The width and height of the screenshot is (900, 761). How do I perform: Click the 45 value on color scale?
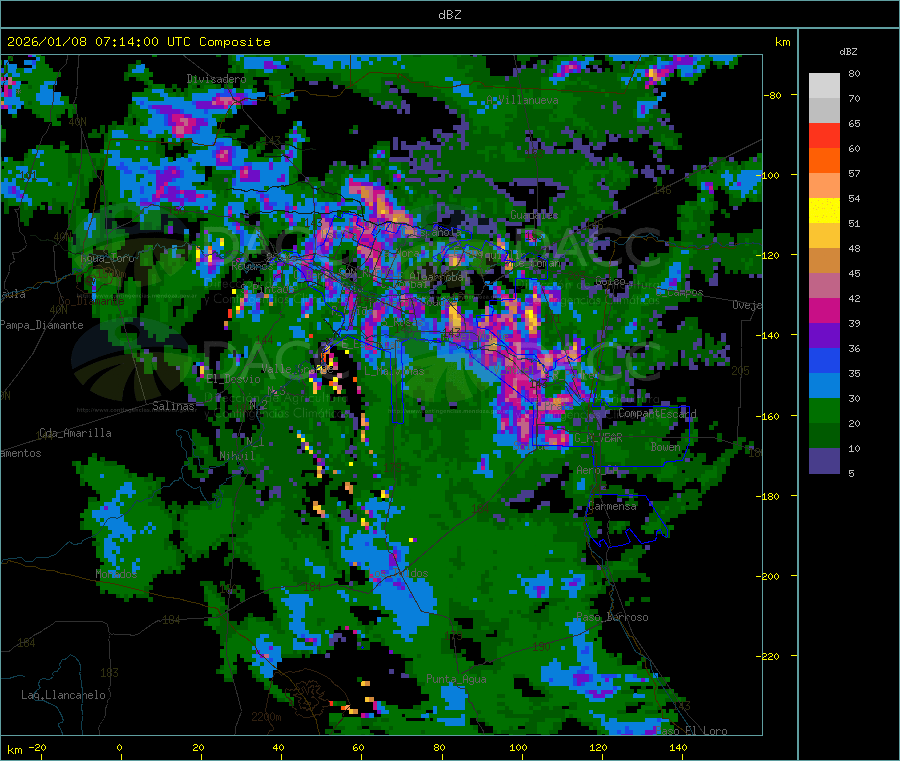pyautogui.click(x=854, y=274)
